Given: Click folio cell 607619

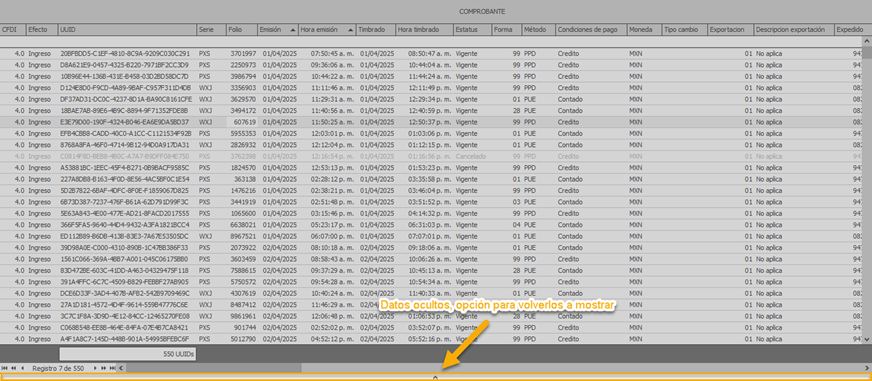Looking at the screenshot, I should [241, 122].
